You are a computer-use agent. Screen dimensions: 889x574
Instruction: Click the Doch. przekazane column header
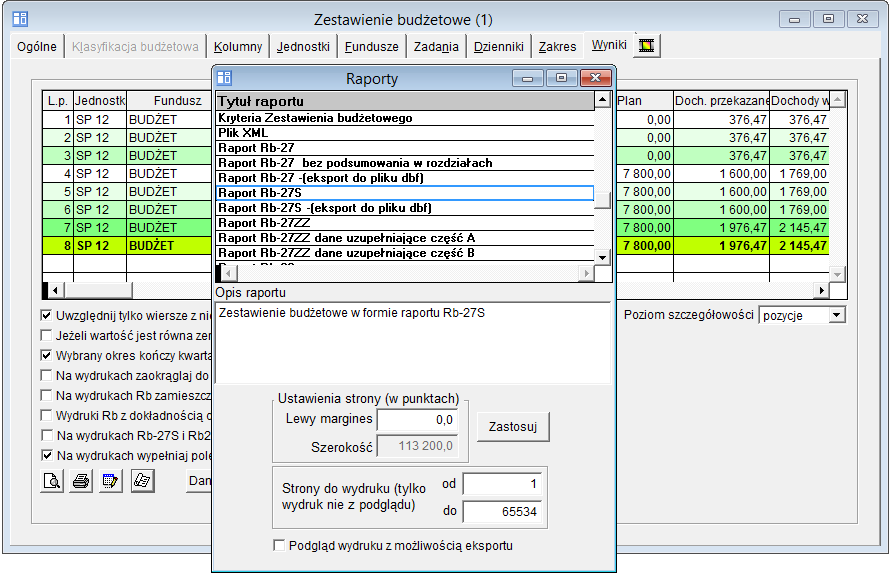(721, 100)
